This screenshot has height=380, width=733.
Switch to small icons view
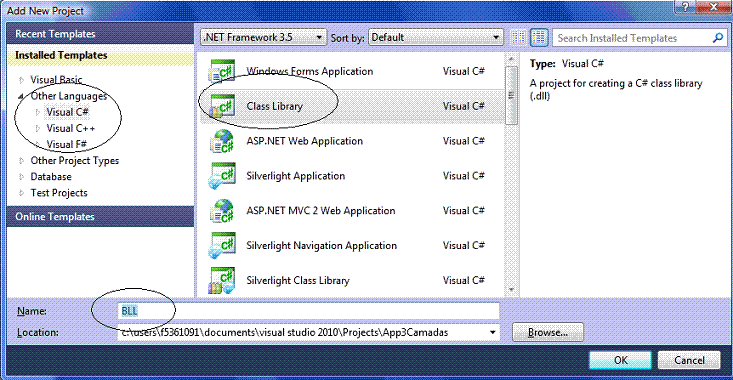tap(518, 37)
